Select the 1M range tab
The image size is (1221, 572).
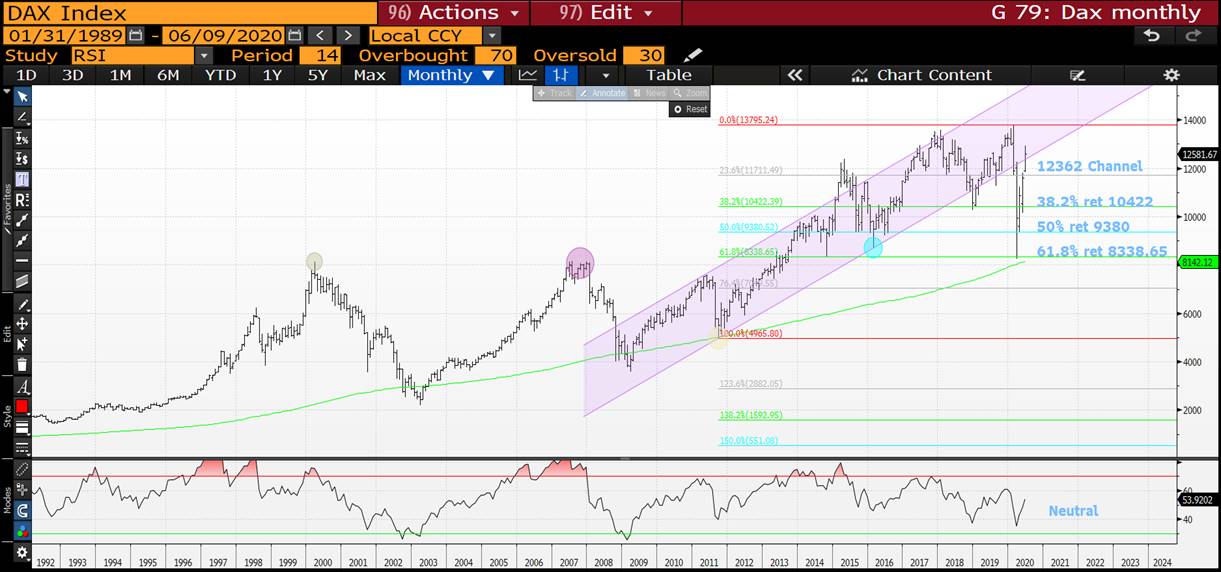pyautogui.click(x=120, y=75)
